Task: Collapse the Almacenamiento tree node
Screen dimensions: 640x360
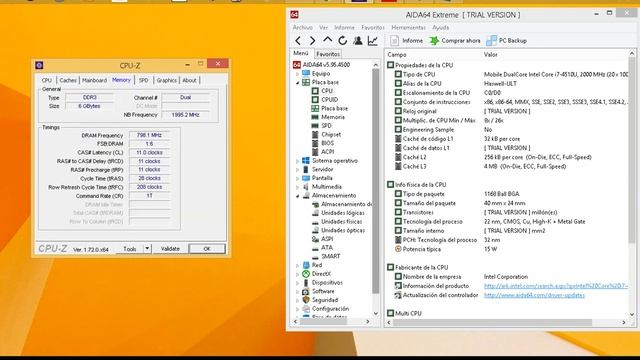Action: [x=298, y=196]
